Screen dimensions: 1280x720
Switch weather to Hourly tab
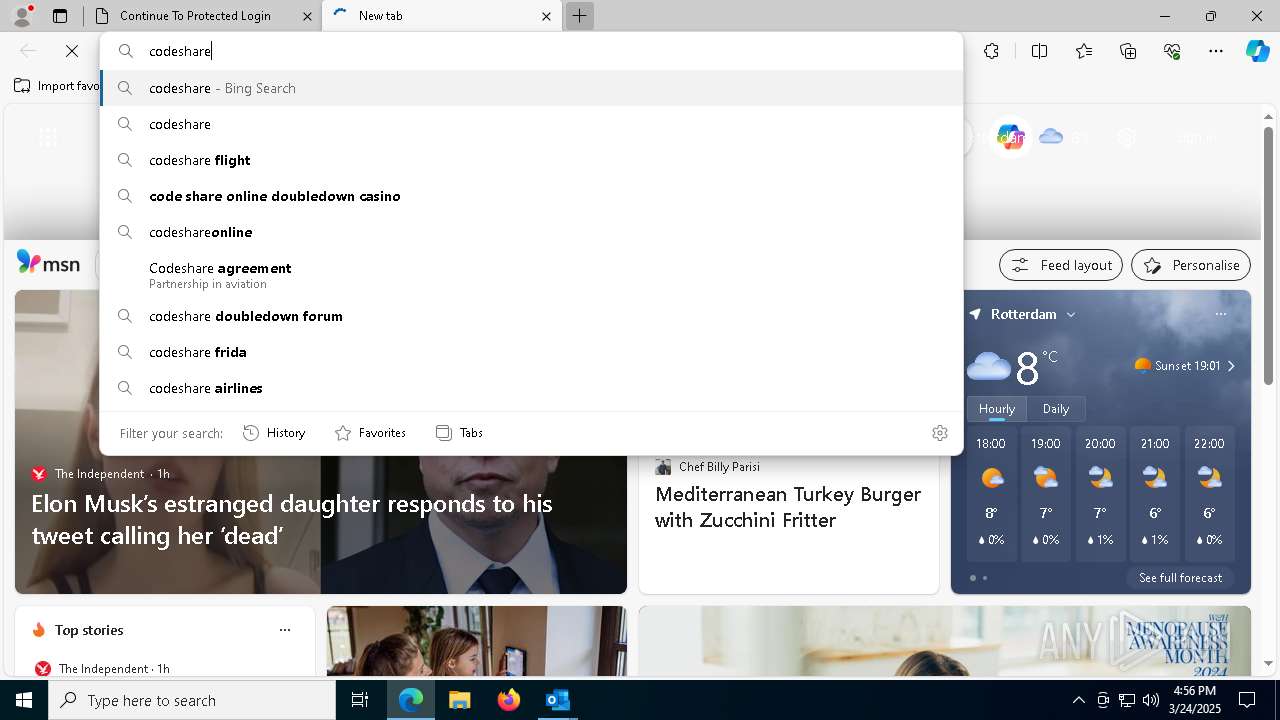[997, 408]
